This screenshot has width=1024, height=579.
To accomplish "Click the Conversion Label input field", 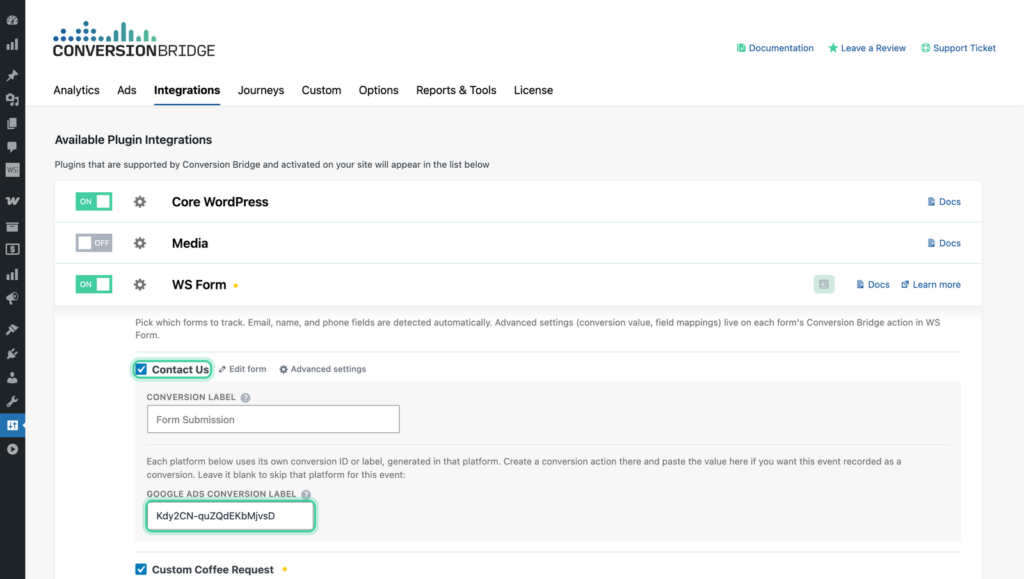I will coord(273,419).
